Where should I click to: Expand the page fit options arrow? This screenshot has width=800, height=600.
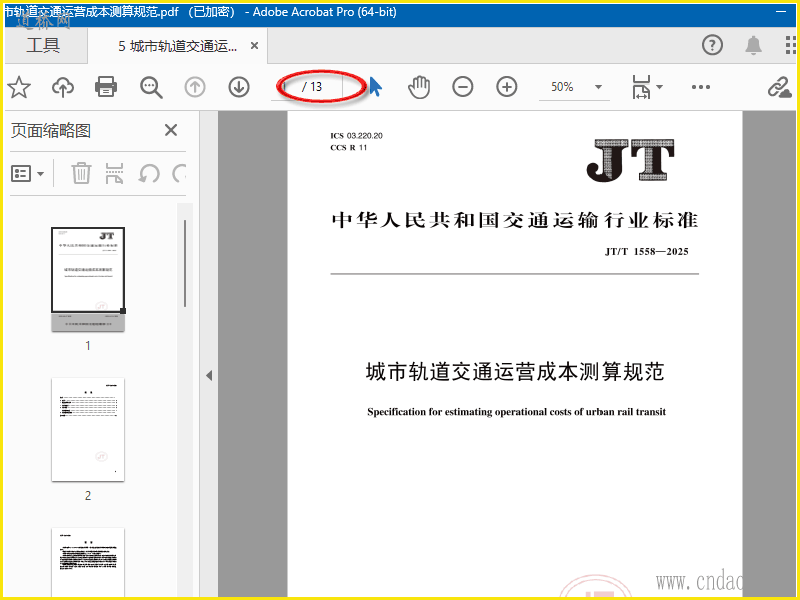pyautogui.click(x=659, y=87)
